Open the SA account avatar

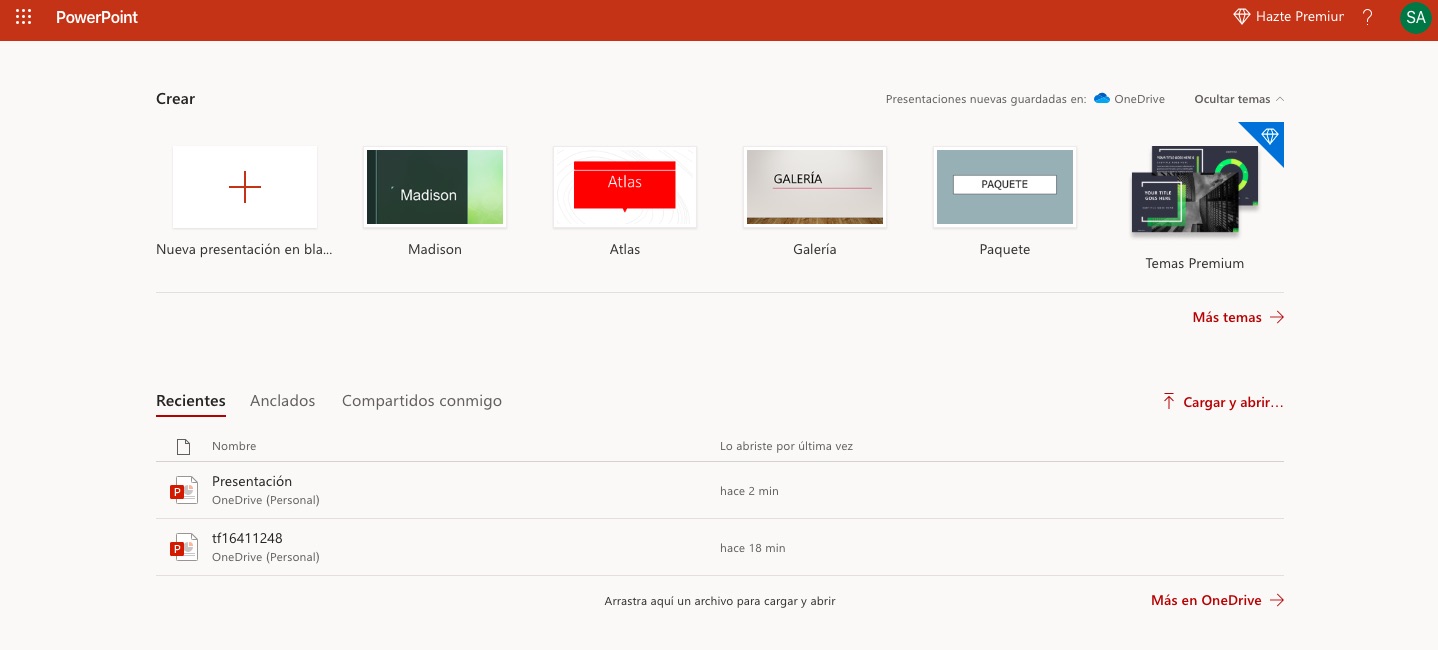pyautogui.click(x=1415, y=17)
